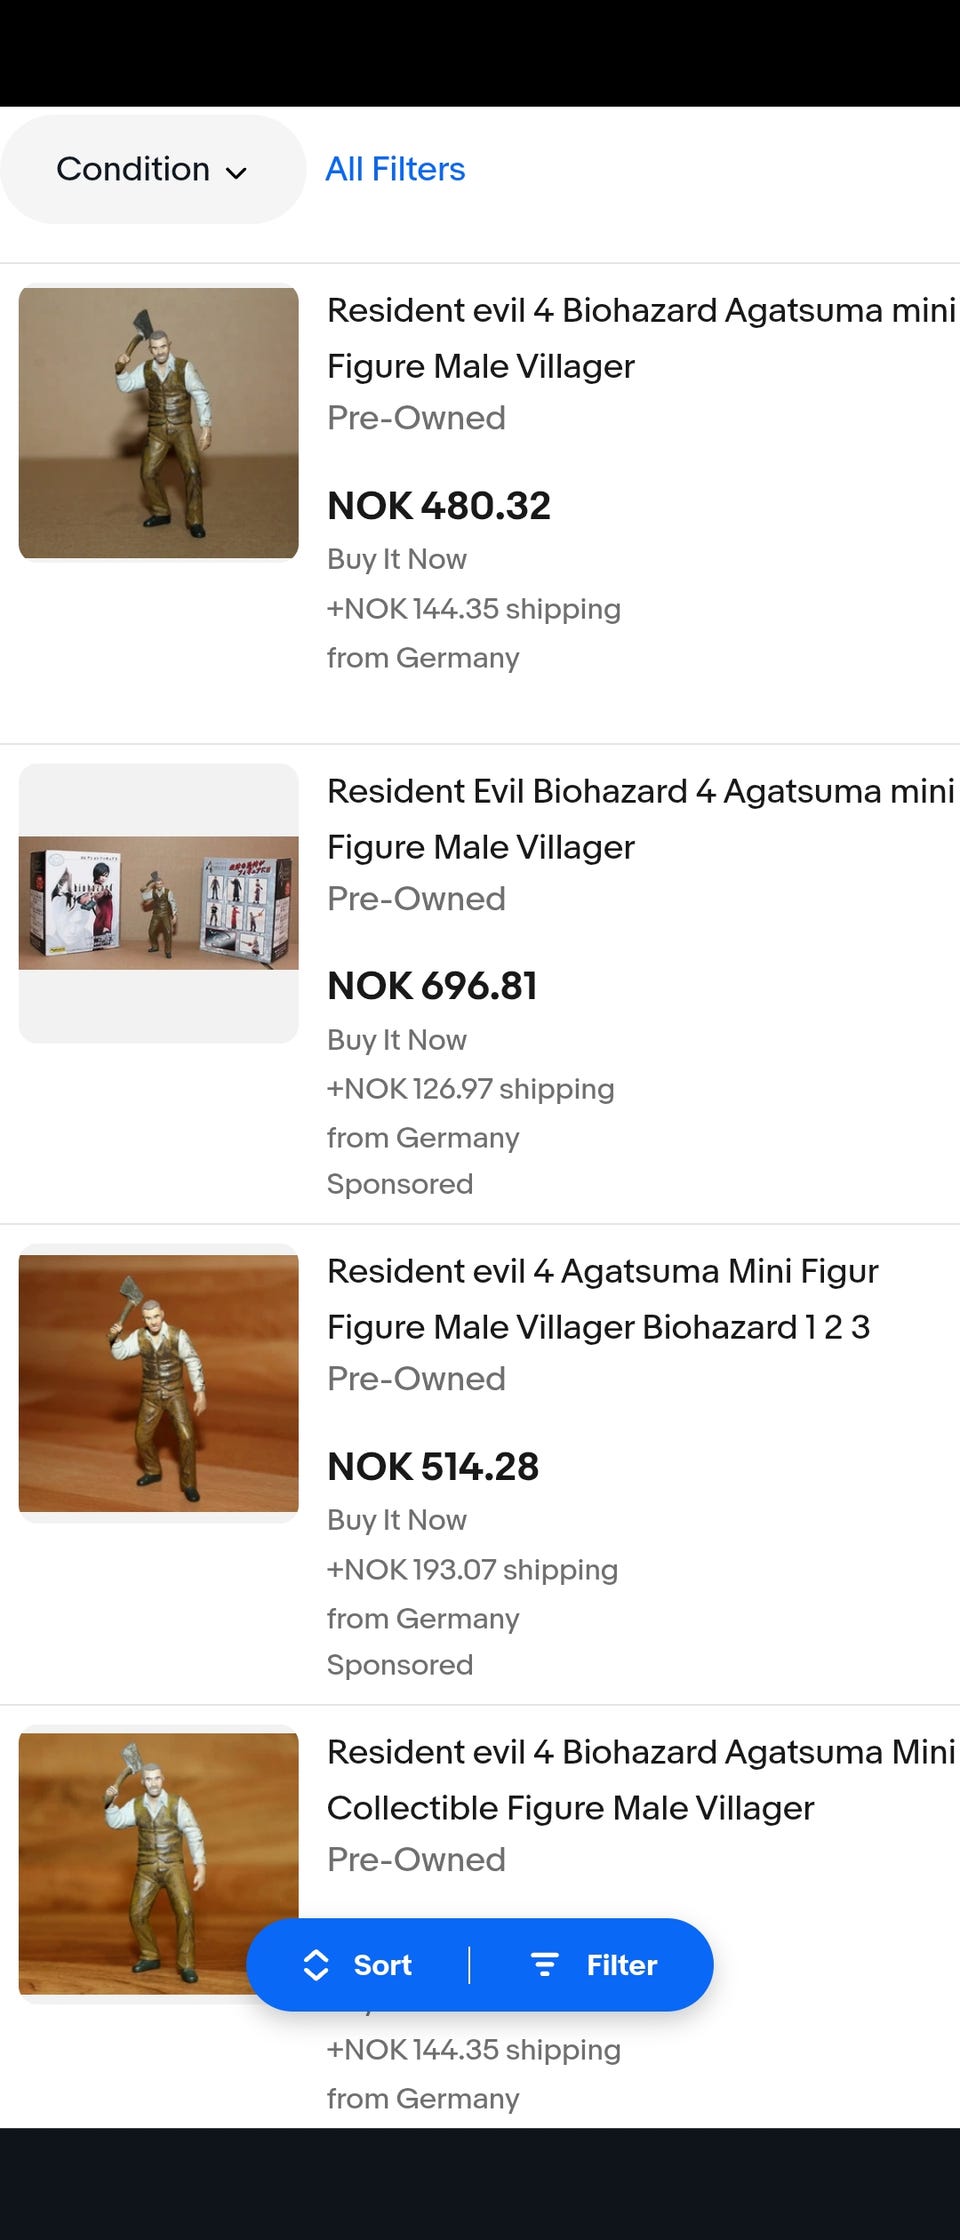The image size is (960, 2240).
Task: Open first Resident evil 4 Biohazard listing title
Action: click(640, 338)
